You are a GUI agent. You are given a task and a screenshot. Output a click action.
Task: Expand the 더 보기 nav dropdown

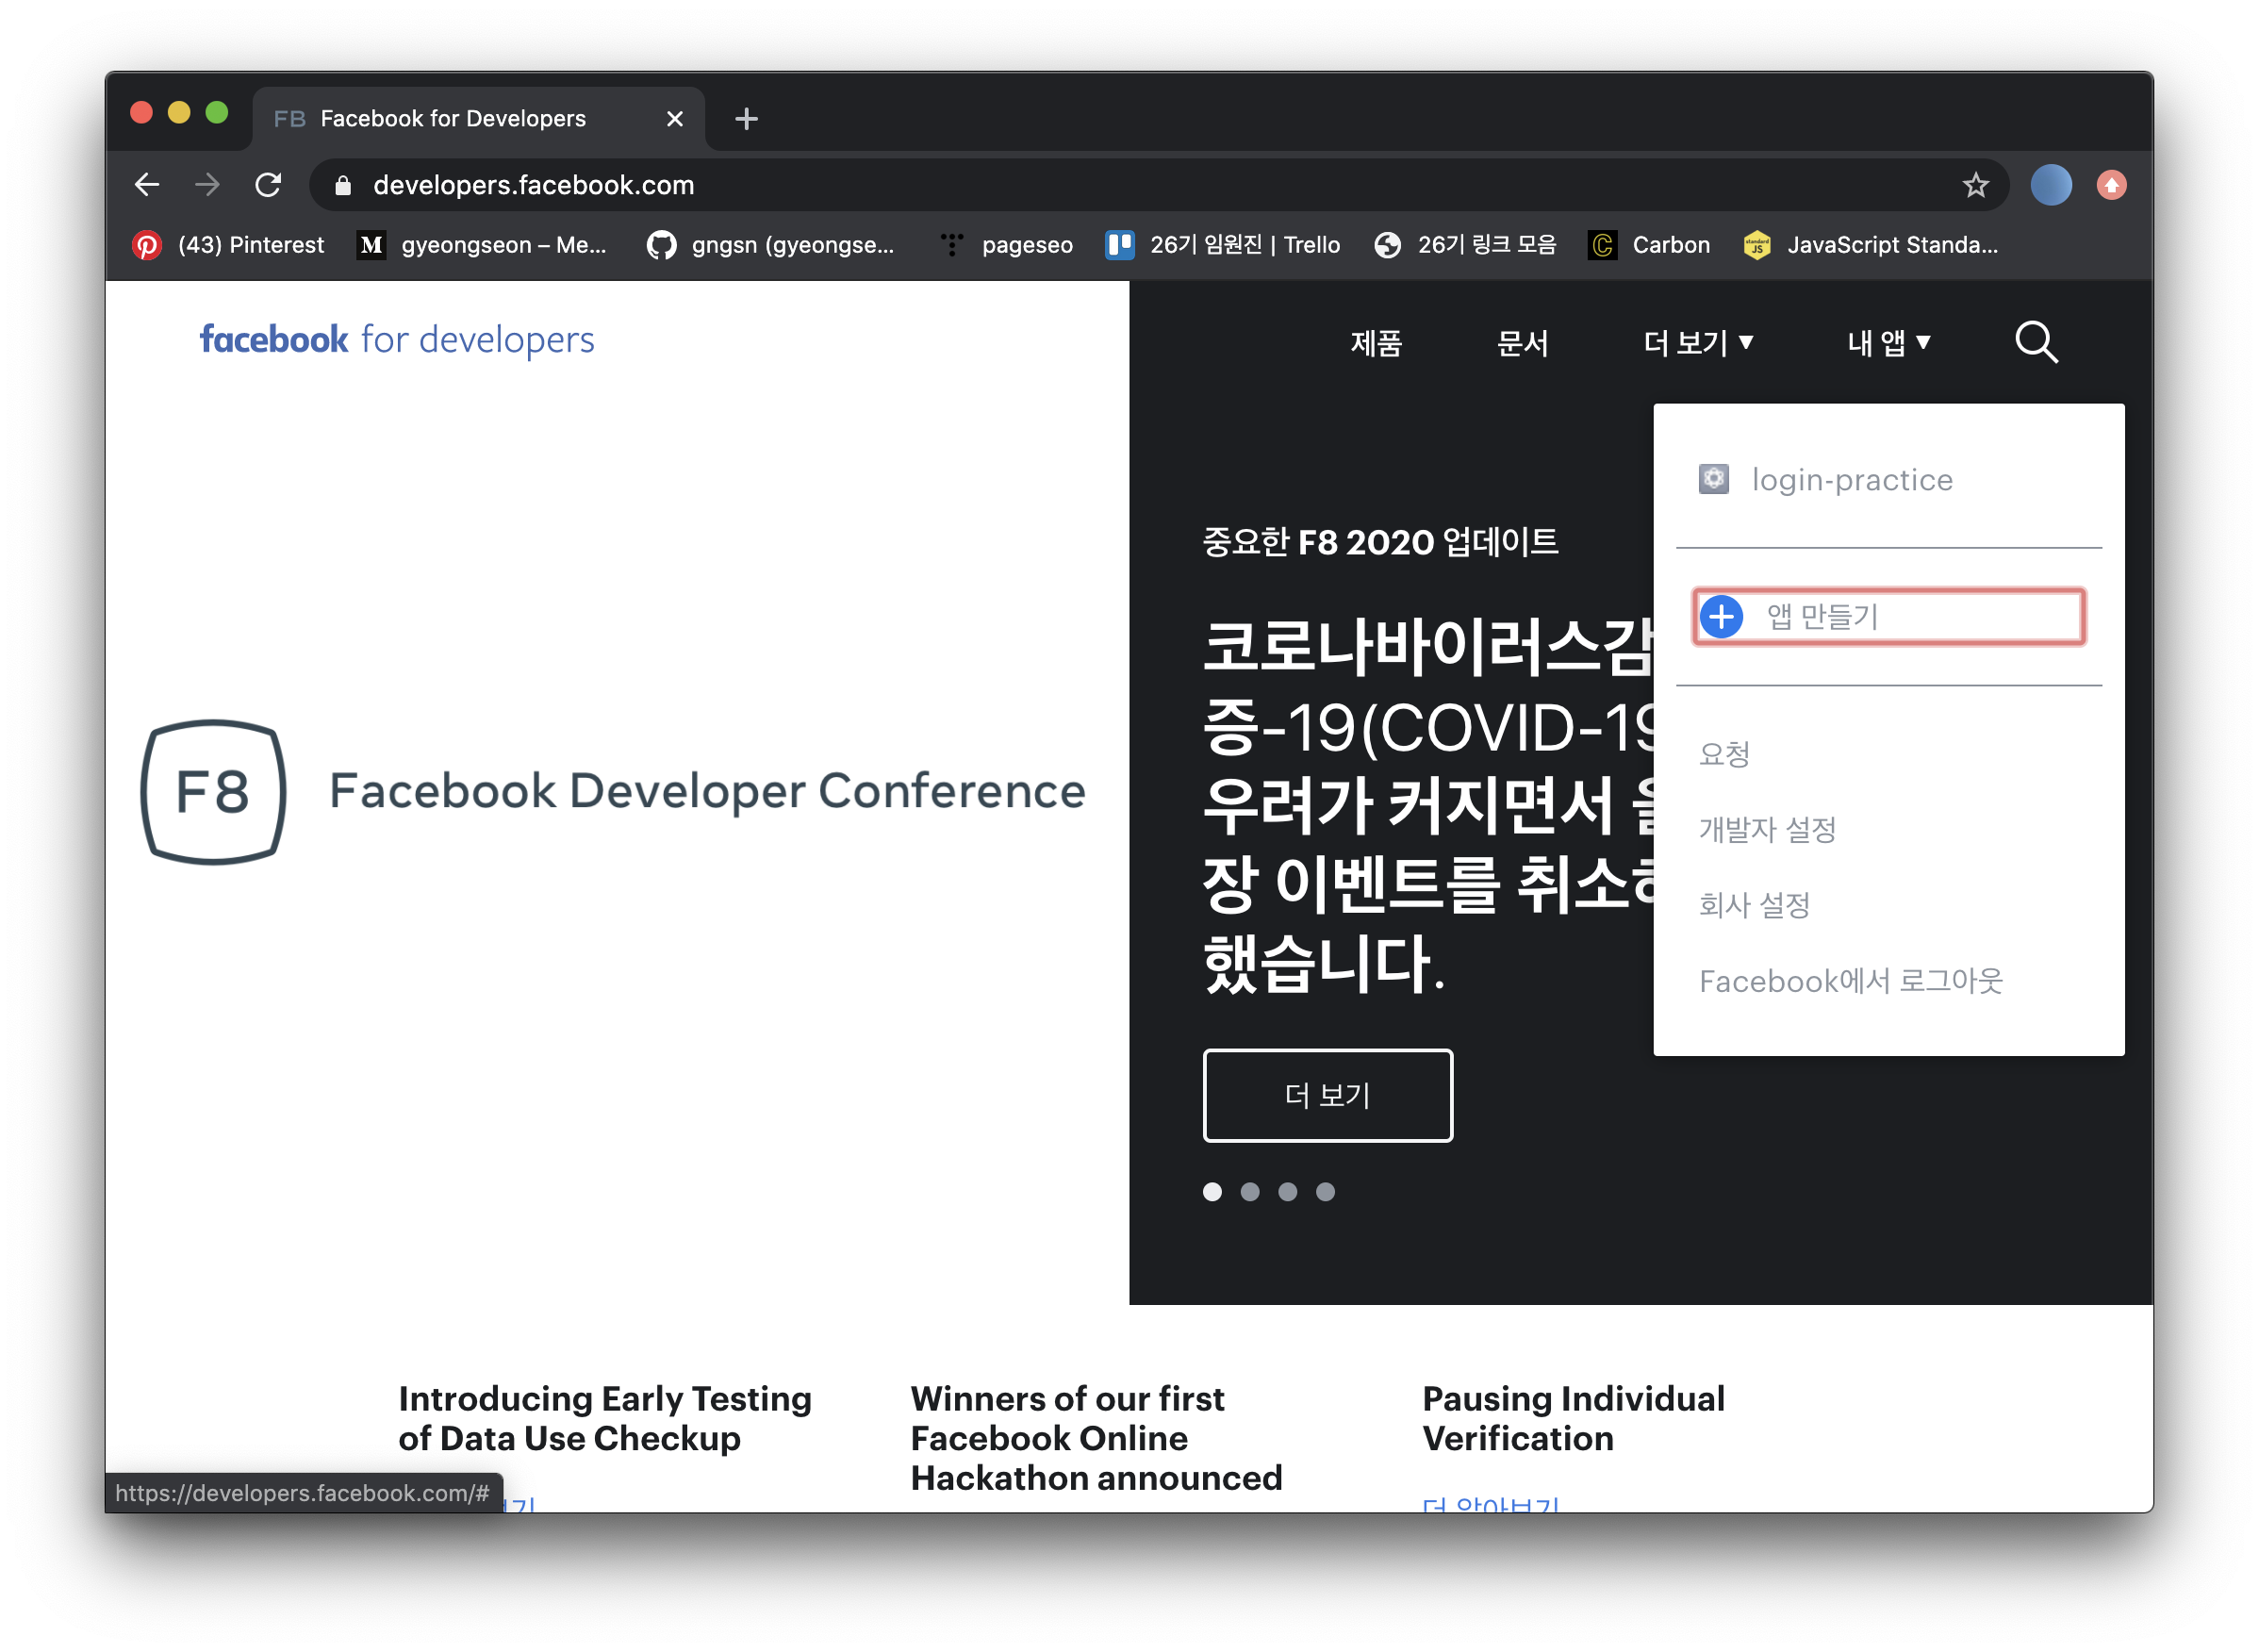(x=1697, y=343)
